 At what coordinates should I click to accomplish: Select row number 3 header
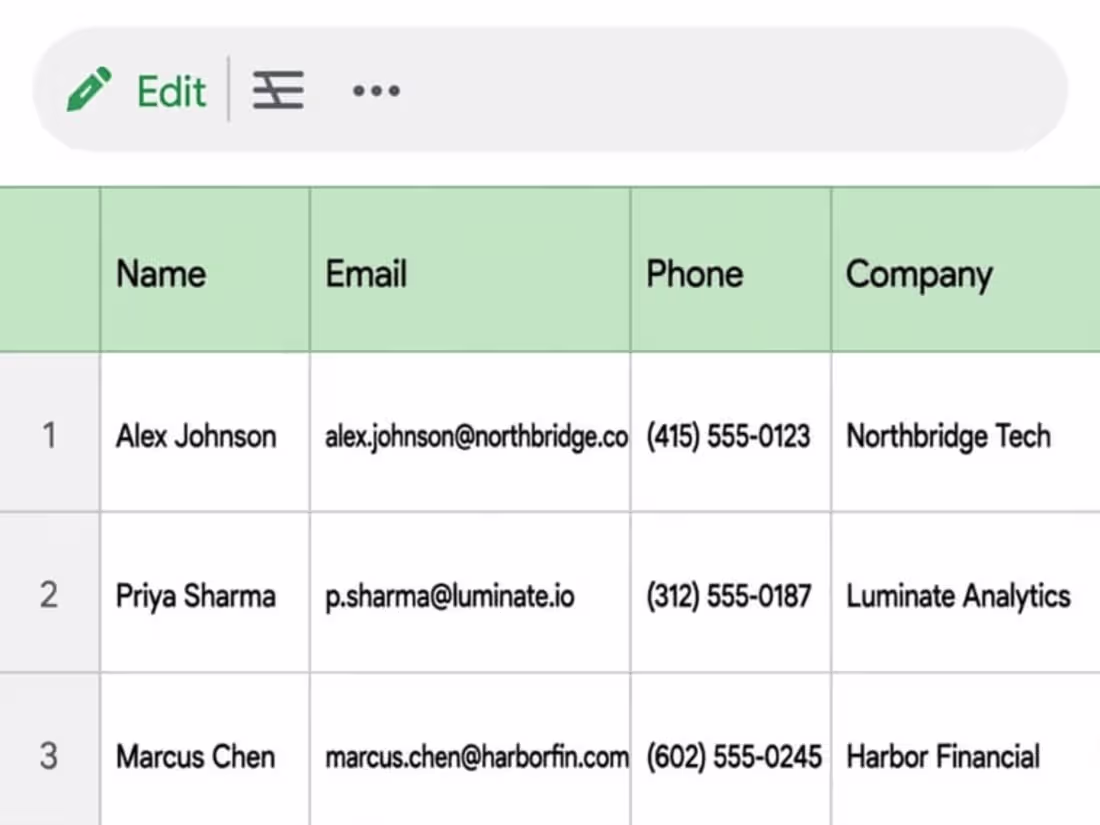pos(49,750)
